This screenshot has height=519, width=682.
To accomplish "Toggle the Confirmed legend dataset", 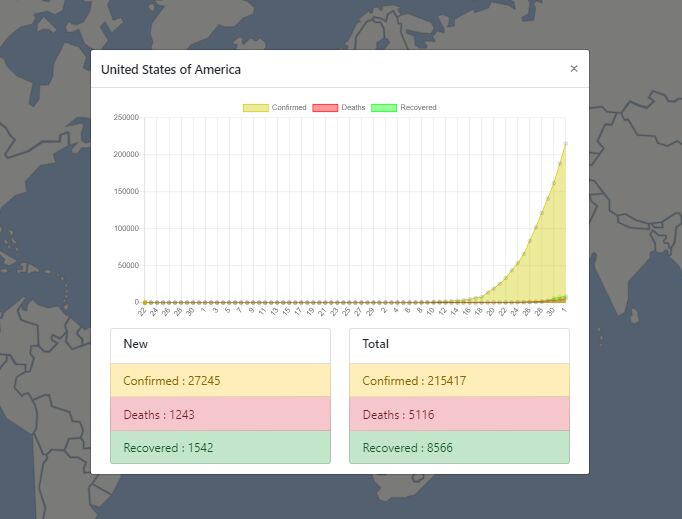I will tap(274, 107).
